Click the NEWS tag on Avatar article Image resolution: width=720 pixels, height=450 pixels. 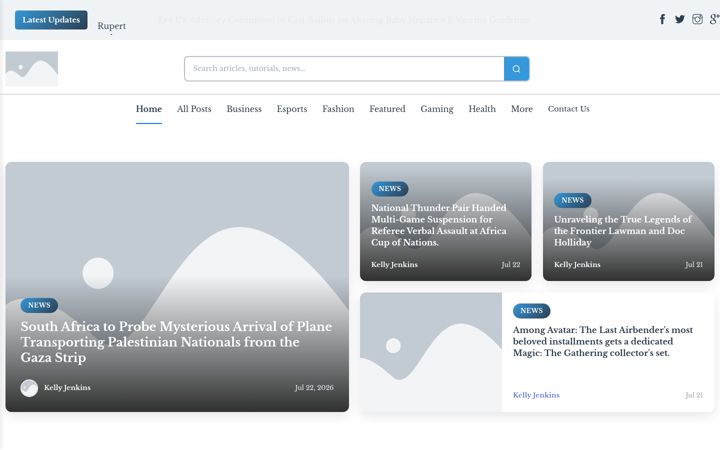[531, 311]
